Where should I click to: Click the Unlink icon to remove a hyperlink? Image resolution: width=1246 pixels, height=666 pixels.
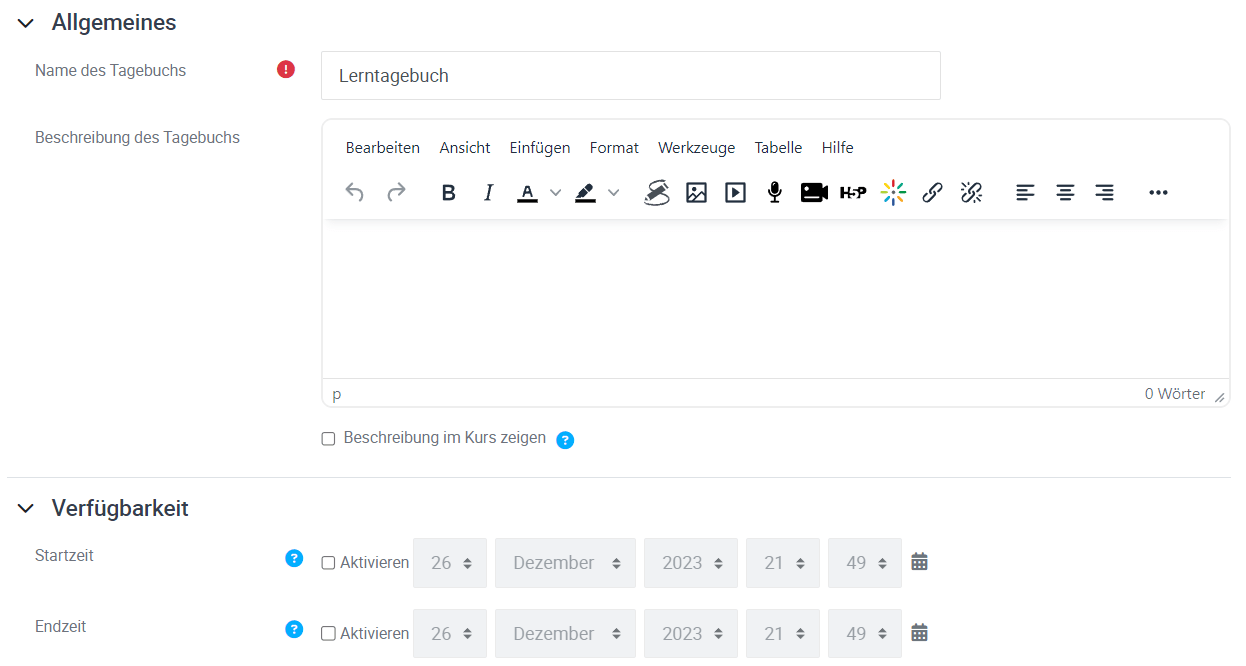tap(971, 192)
